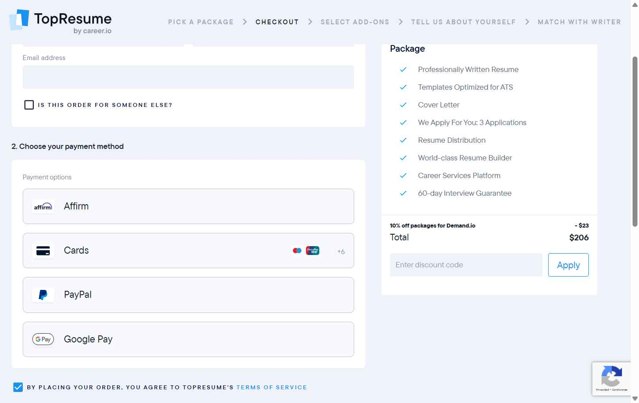
Task: Click the reCAPTCHA badge
Action: point(611,379)
